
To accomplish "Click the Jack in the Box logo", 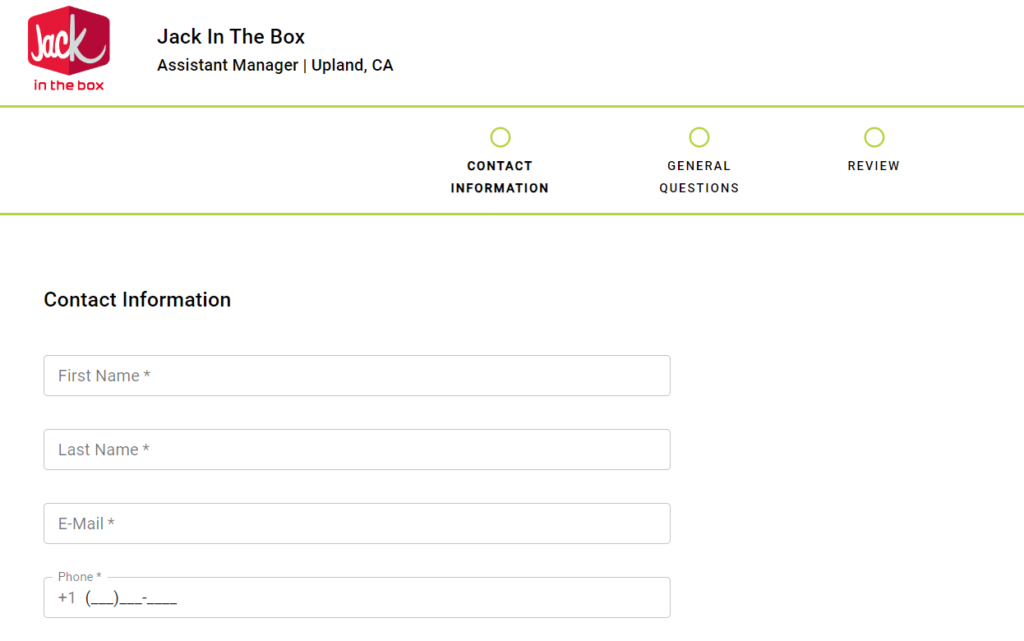I will coord(68,40).
